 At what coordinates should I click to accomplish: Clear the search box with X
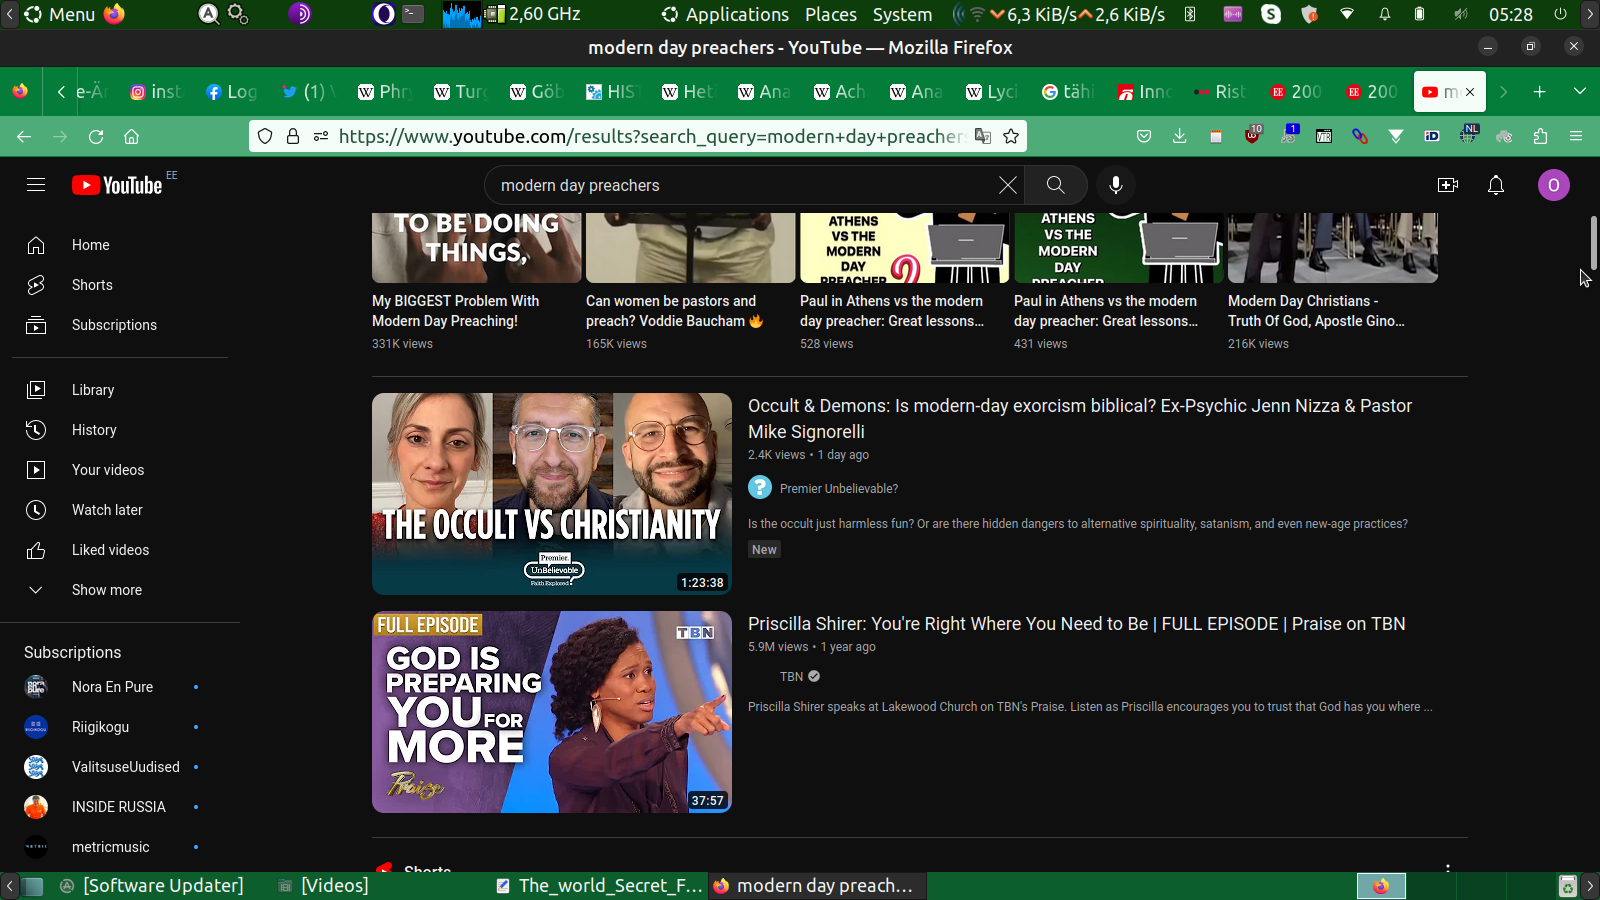(x=1008, y=185)
